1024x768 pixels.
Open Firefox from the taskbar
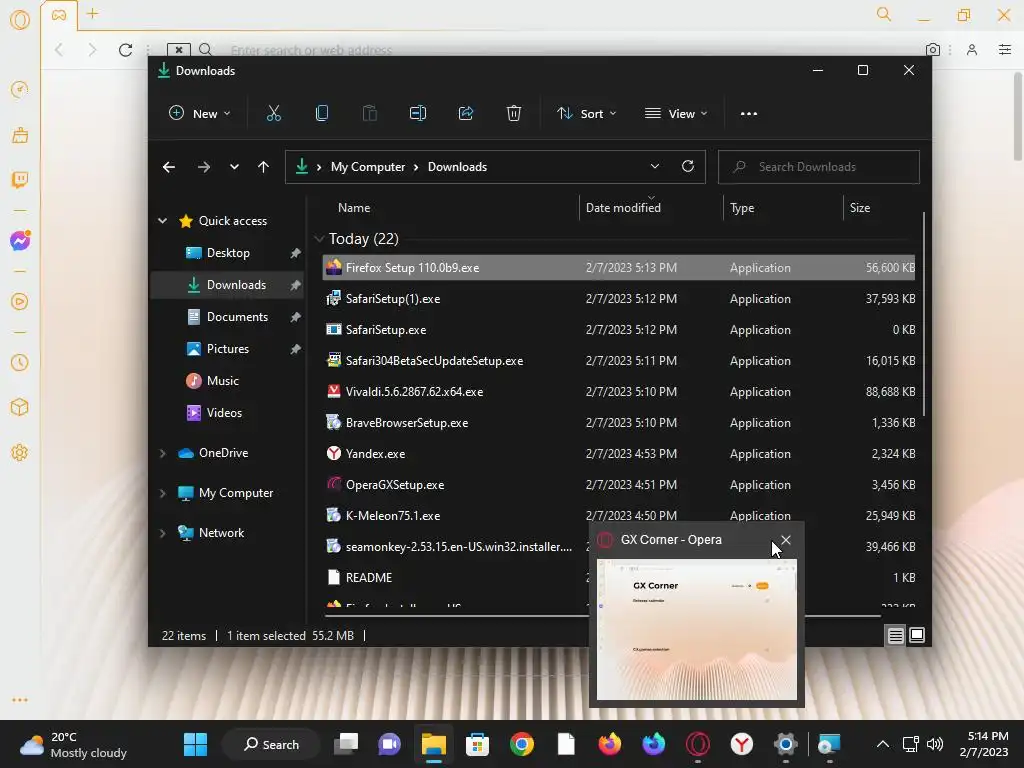click(x=610, y=744)
